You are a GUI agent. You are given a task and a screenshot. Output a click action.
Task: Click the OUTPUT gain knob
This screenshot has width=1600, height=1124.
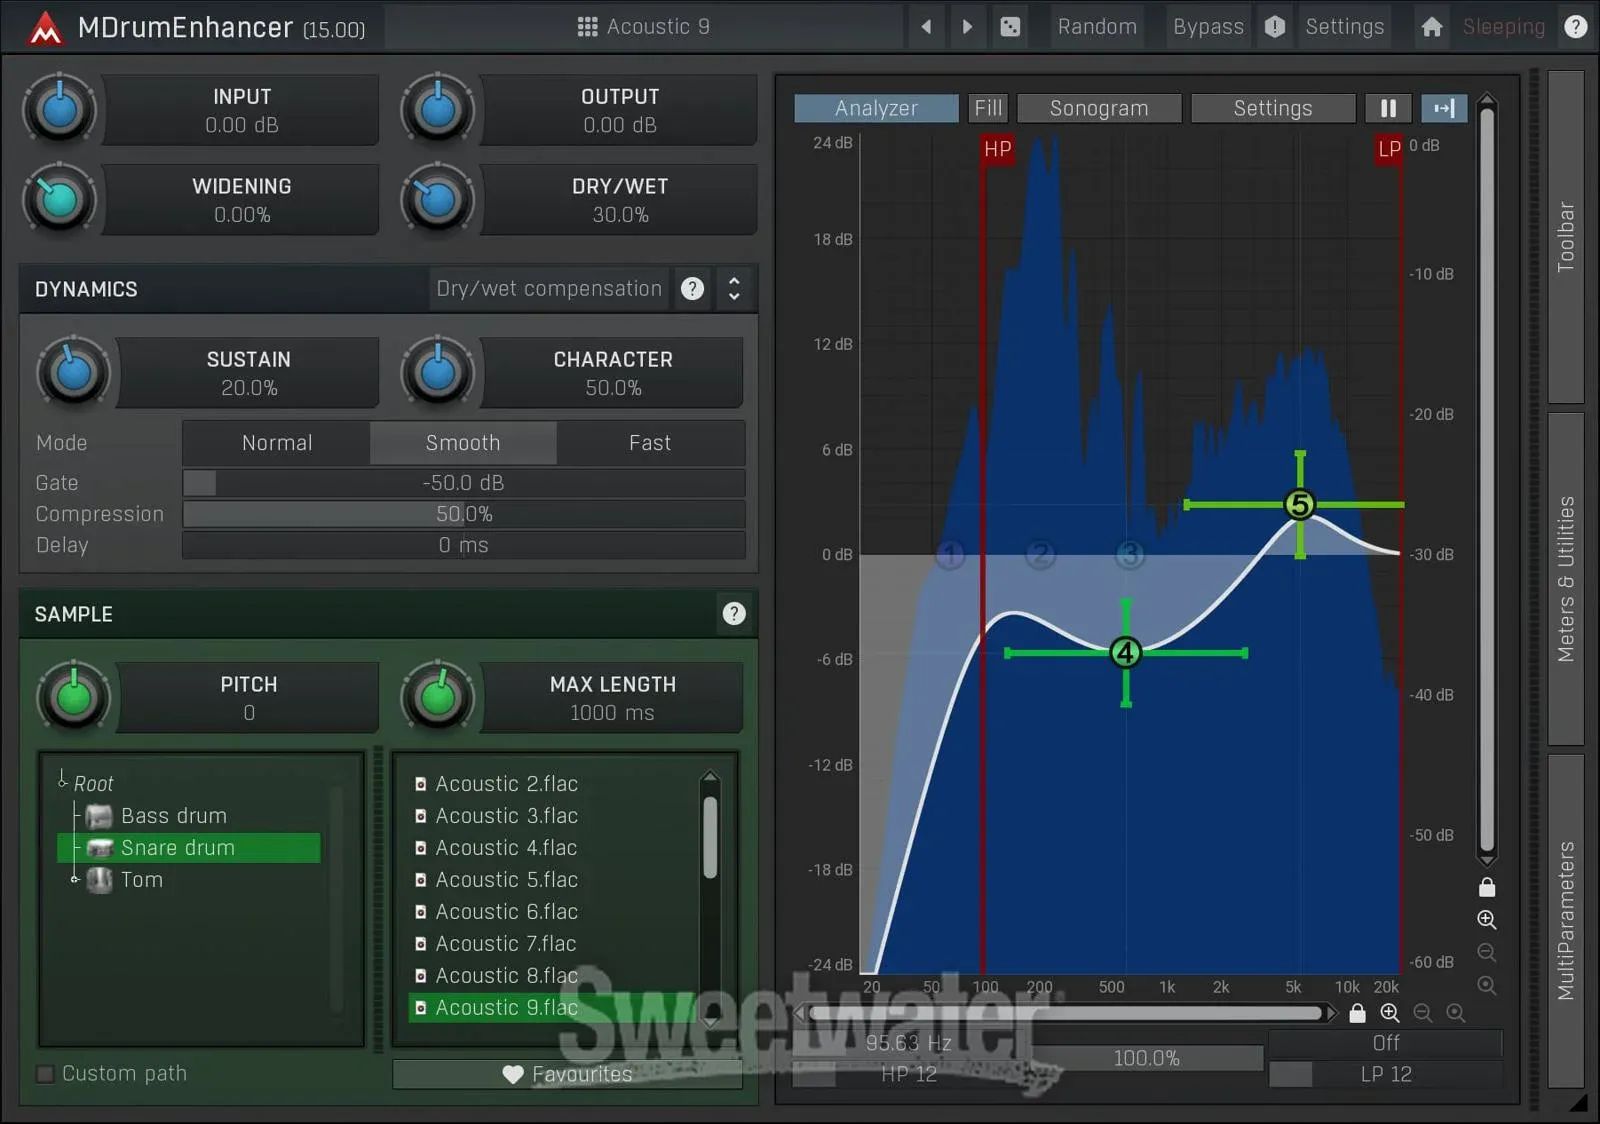tap(437, 110)
